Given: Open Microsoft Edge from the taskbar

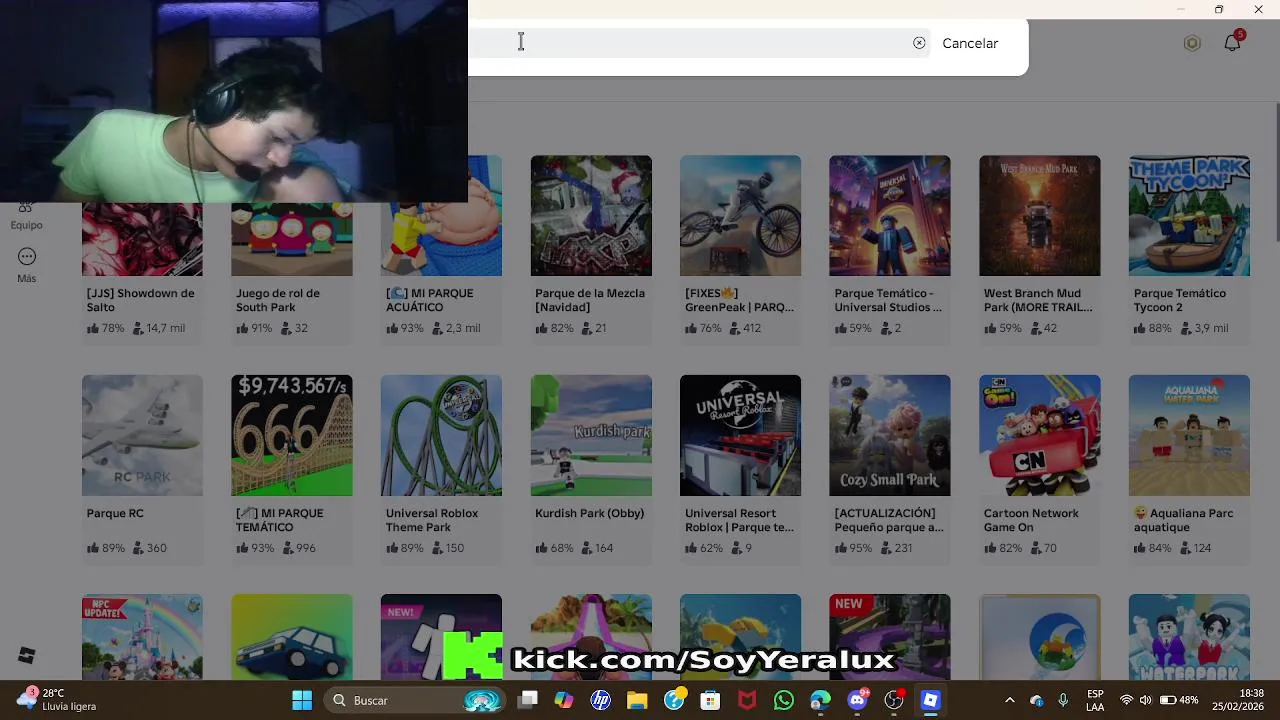Looking at the screenshot, I should pyautogui.click(x=820, y=700).
